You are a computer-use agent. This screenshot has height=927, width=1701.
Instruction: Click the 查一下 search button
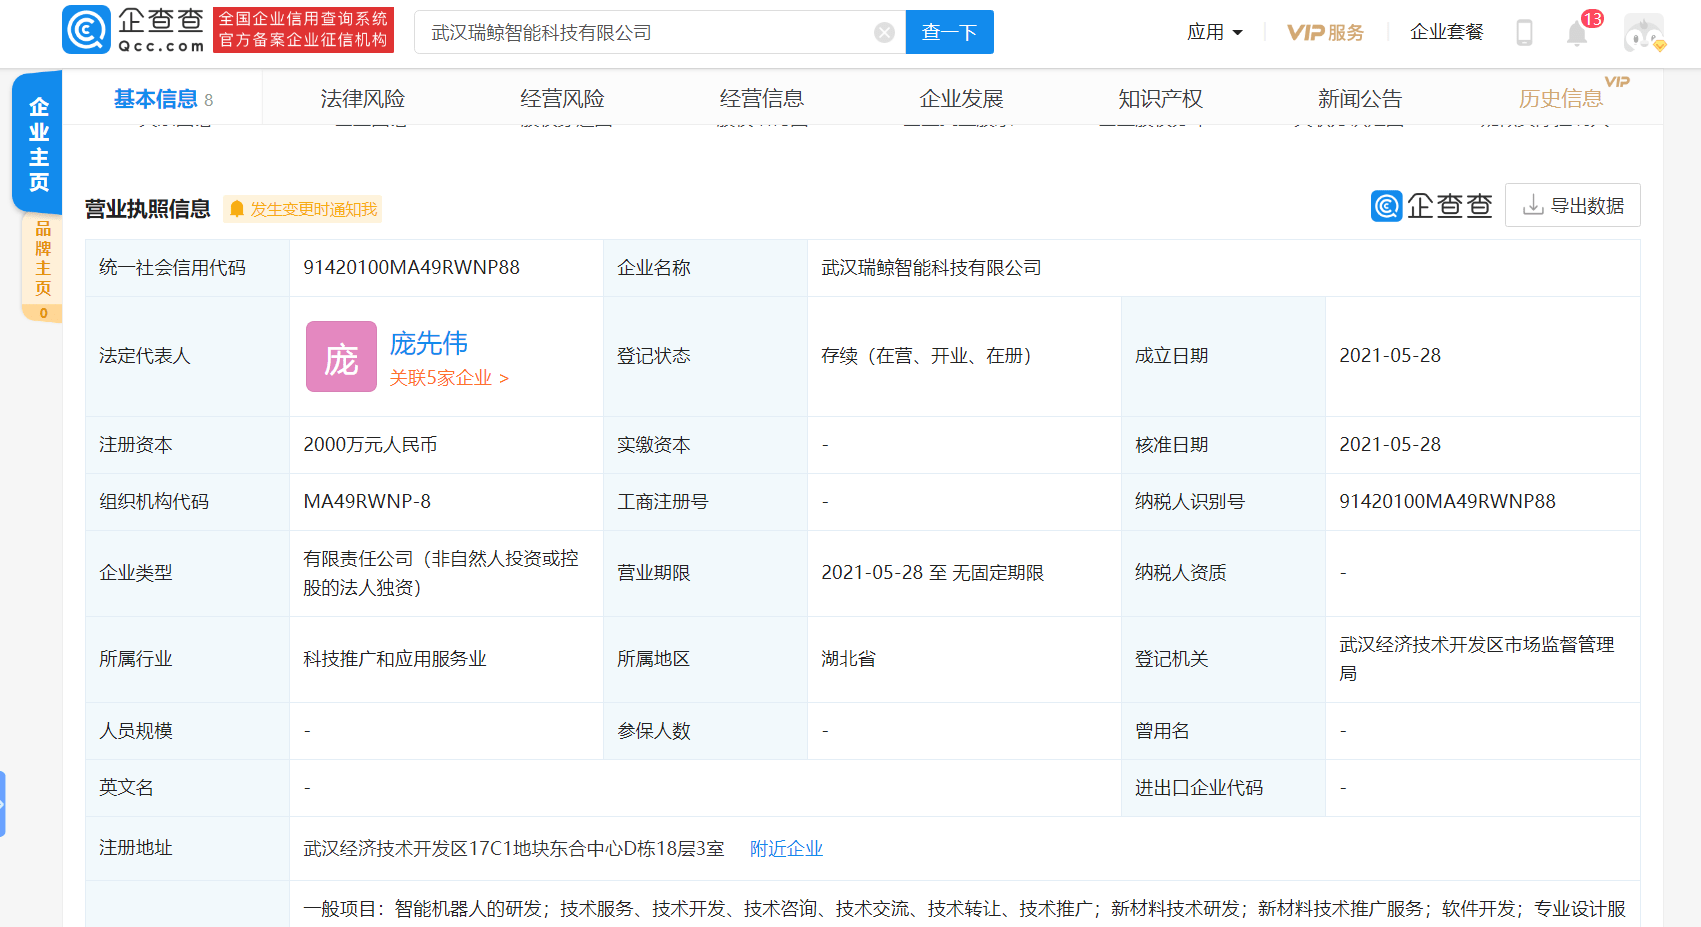(x=948, y=32)
